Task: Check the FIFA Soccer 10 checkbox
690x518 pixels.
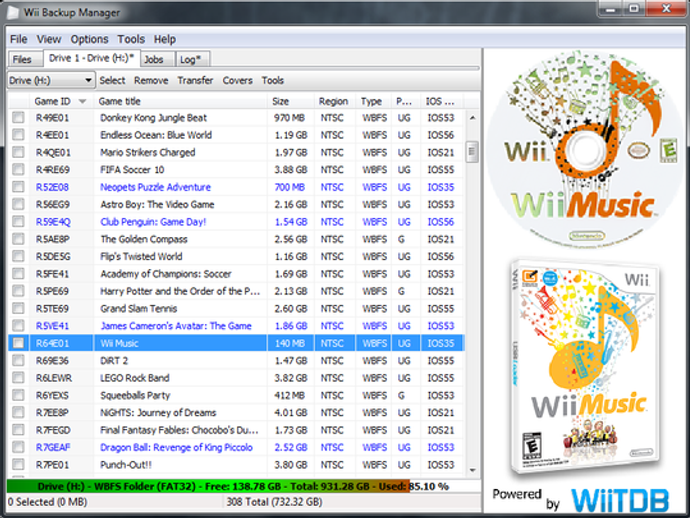Action: 18,169
